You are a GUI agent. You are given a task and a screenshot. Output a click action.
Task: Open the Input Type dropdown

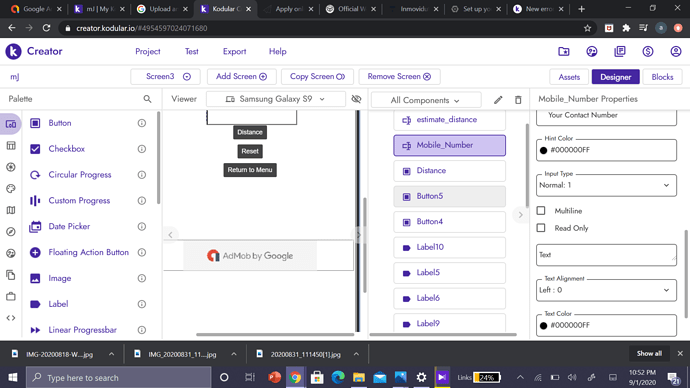[x=606, y=185]
